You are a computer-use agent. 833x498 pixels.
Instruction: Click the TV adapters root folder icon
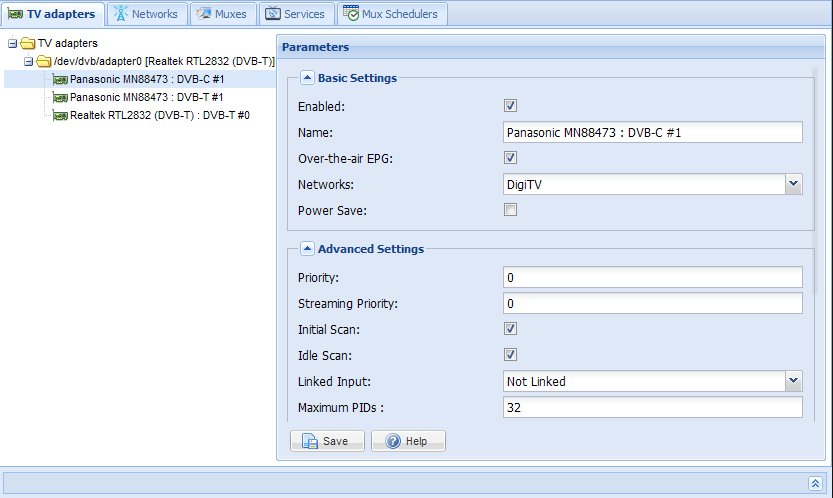click(28, 43)
